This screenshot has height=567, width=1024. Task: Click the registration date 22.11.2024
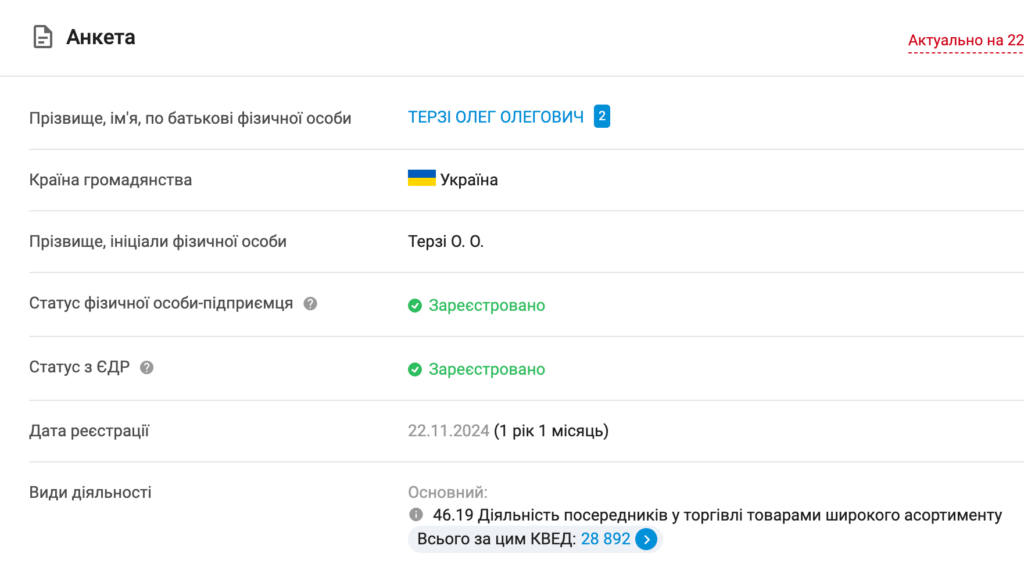click(x=448, y=431)
